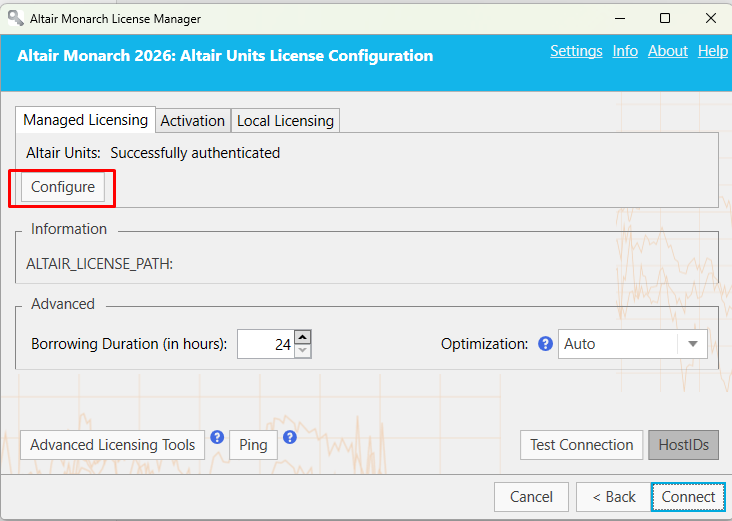The height and width of the screenshot is (521, 732).
Task: Close the License Manager window
Action: click(711, 18)
